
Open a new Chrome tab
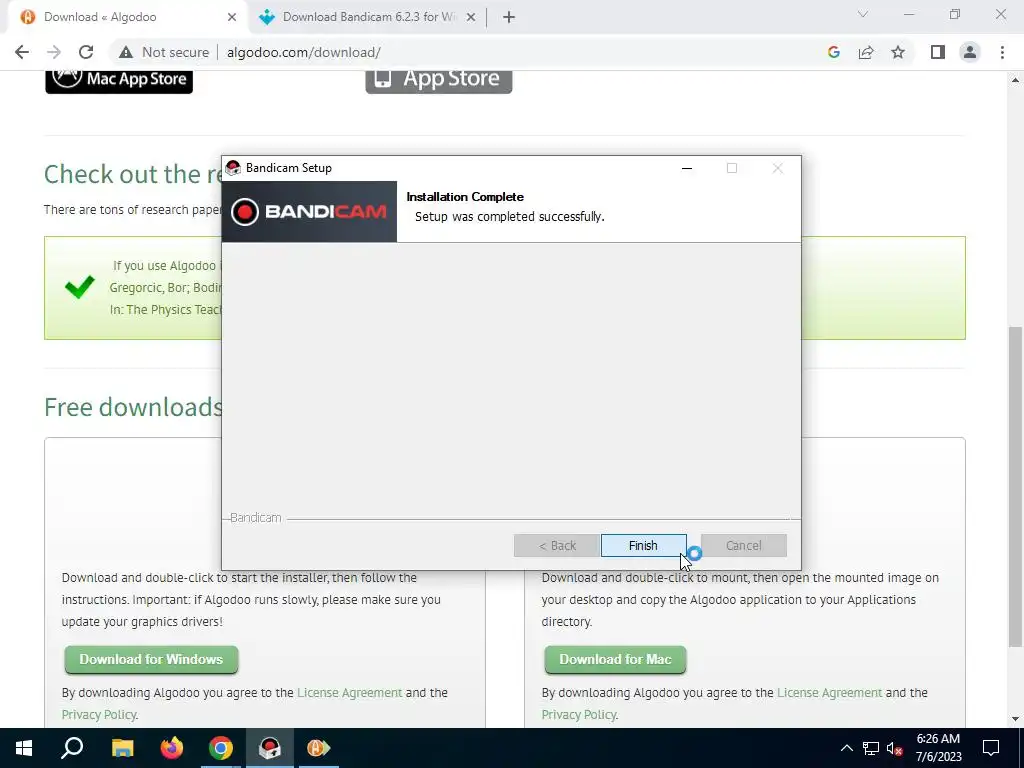[x=509, y=17]
